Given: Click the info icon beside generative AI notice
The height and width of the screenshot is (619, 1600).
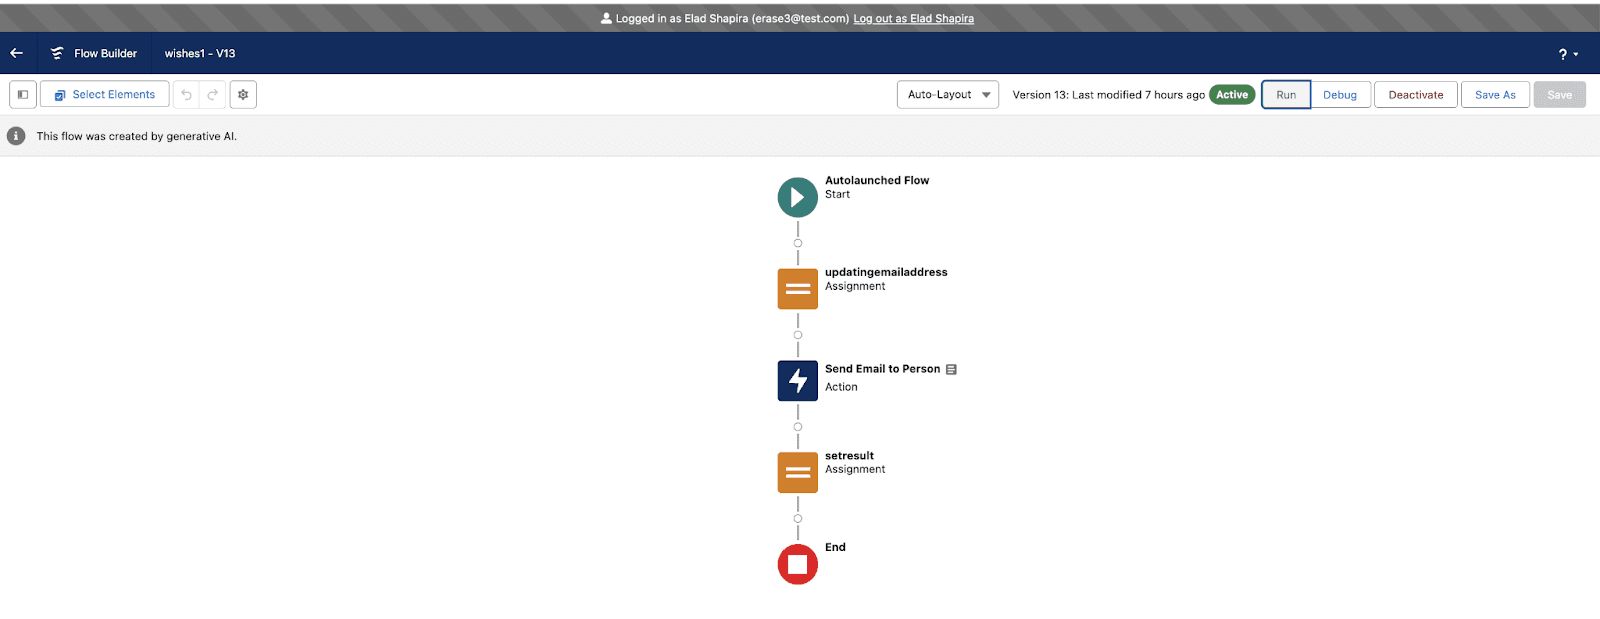Looking at the screenshot, I should [16, 136].
